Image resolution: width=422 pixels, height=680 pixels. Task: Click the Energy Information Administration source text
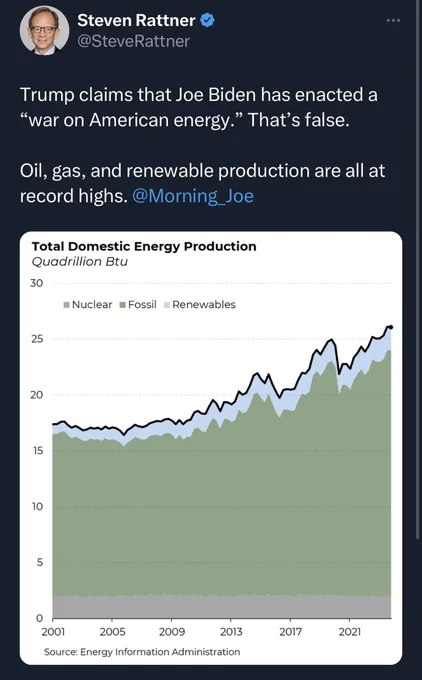click(x=160, y=652)
